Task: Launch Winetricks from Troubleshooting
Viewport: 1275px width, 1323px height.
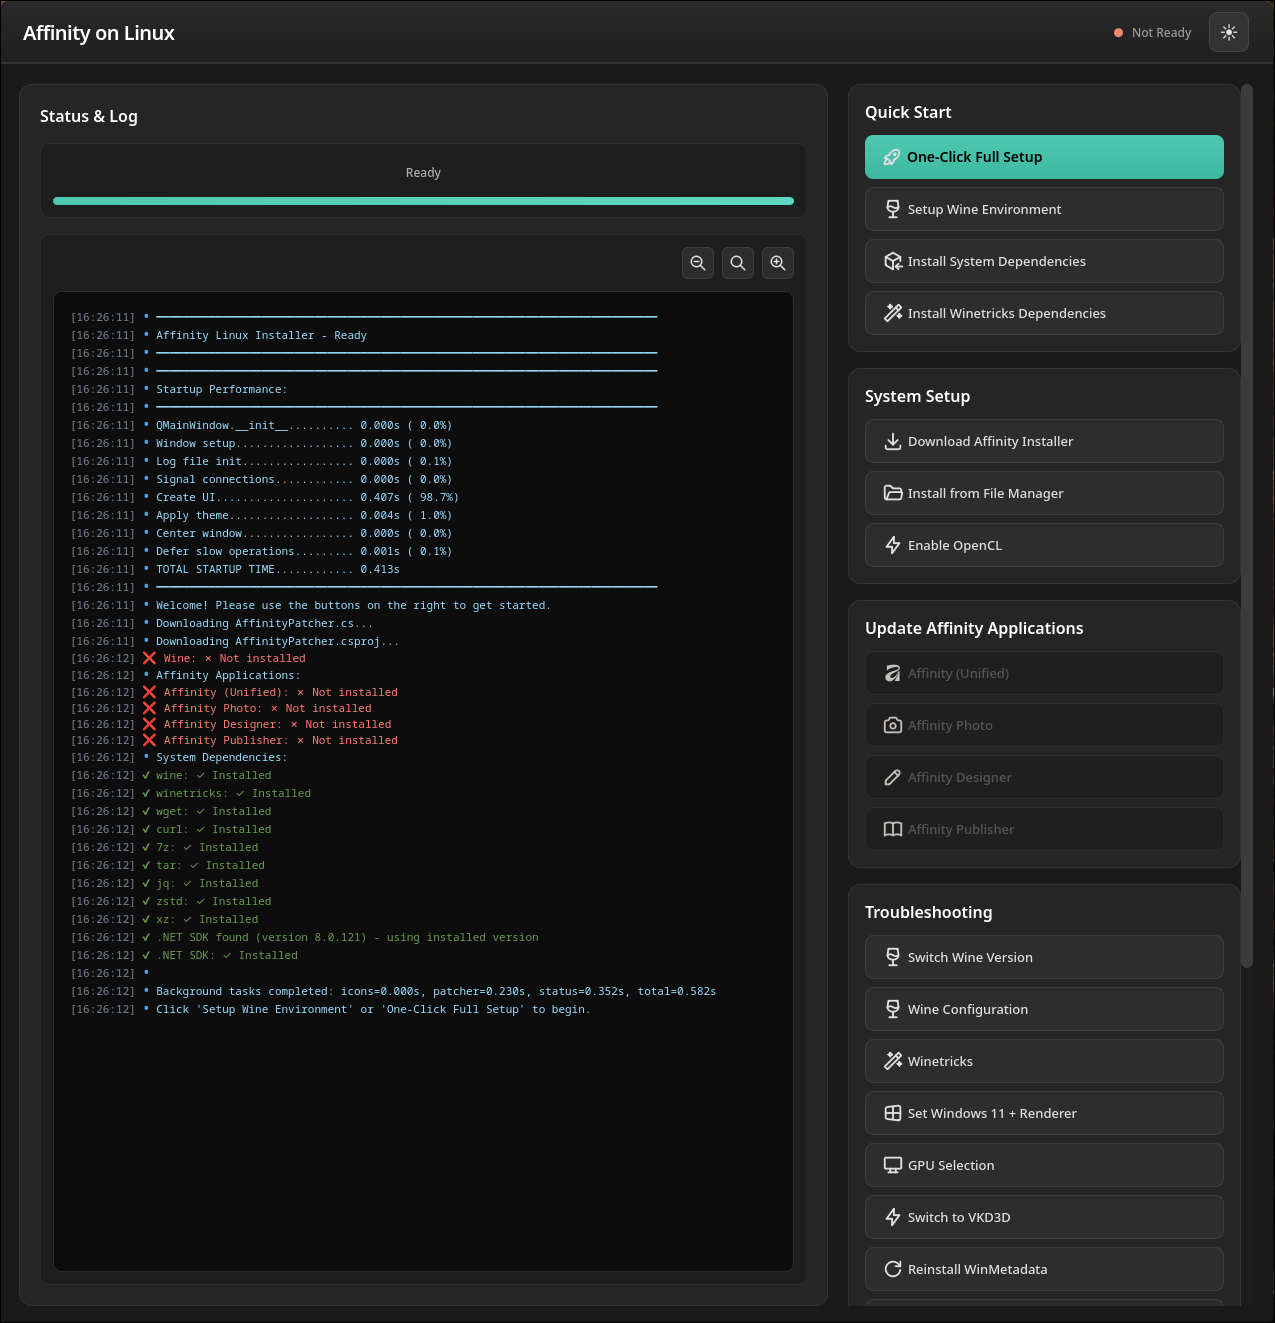Action: (x=1043, y=1061)
